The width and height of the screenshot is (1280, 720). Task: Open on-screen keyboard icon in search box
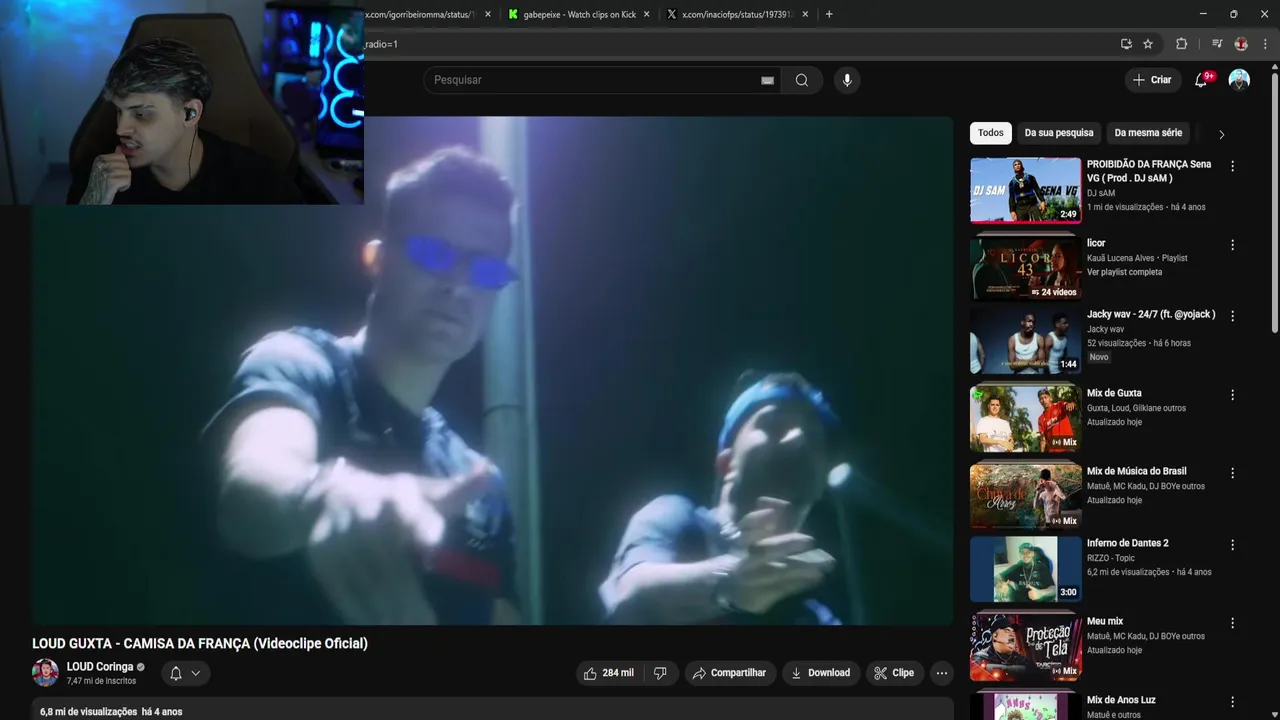(x=767, y=80)
